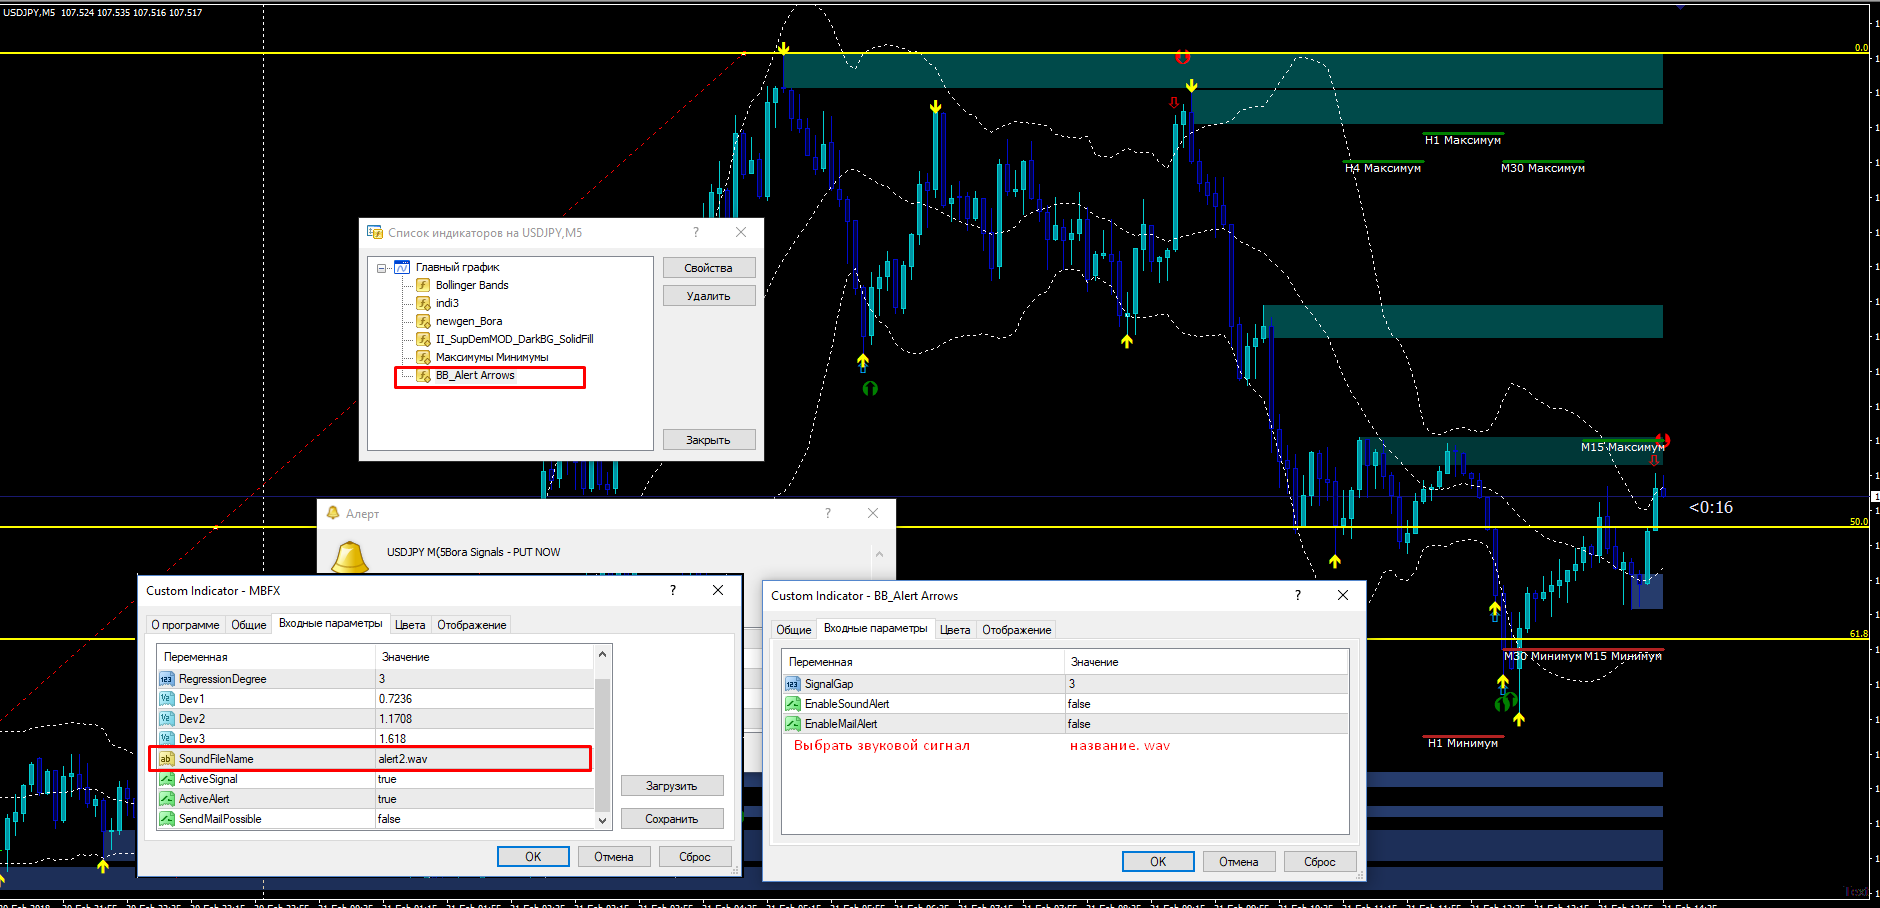Click the ActiveSignal boolean type icon
The width and height of the screenshot is (1880, 908).
coord(167,779)
